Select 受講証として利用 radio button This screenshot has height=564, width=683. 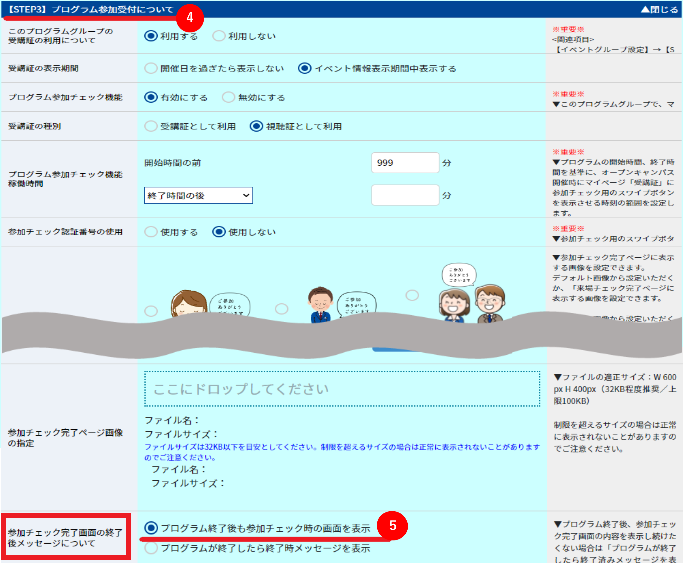151,126
